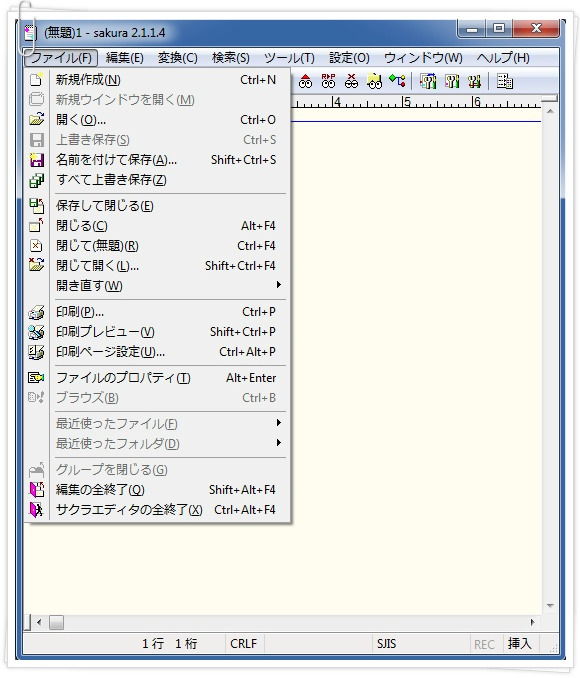Click the blank-page icon beside 新規作成

(36, 80)
